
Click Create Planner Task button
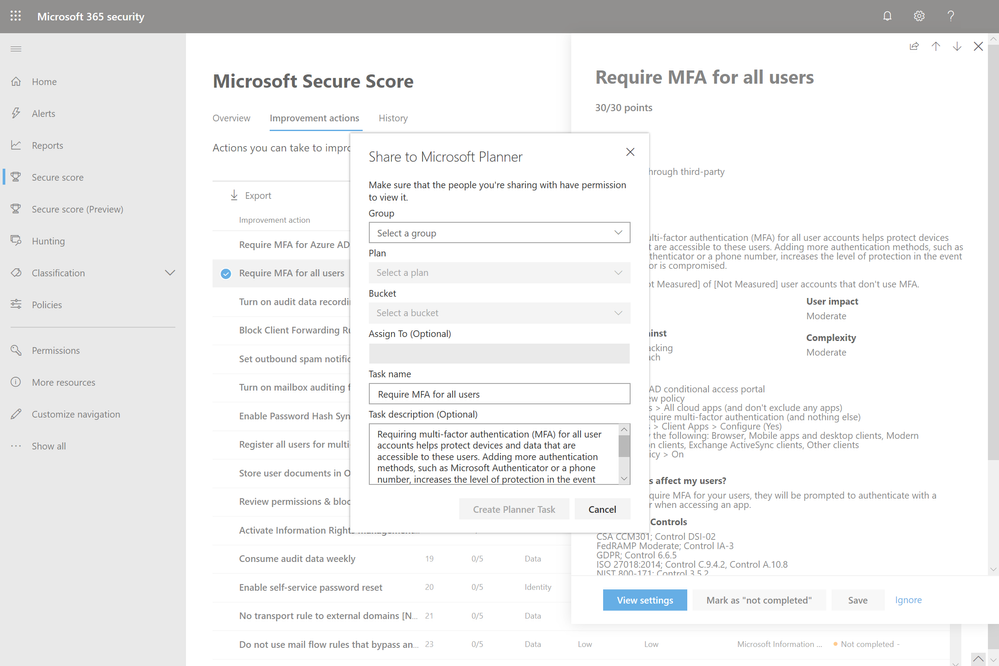(514, 509)
